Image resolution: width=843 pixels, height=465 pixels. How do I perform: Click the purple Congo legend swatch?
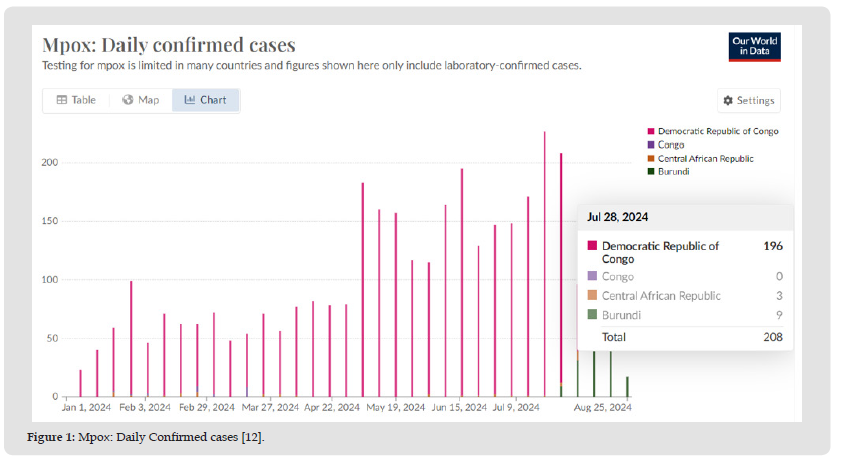[x=651, y=145]
